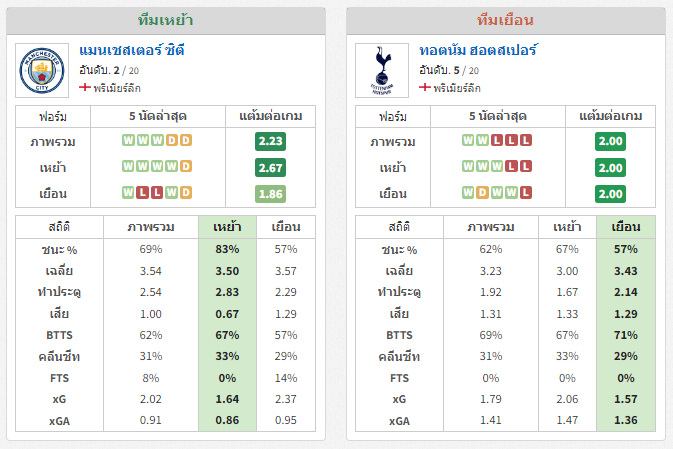The width and height of the screenshot is (673, 449).
Task: Open พรีเมียร์ลีก league link under Tottenham
Action: point(457,88)
